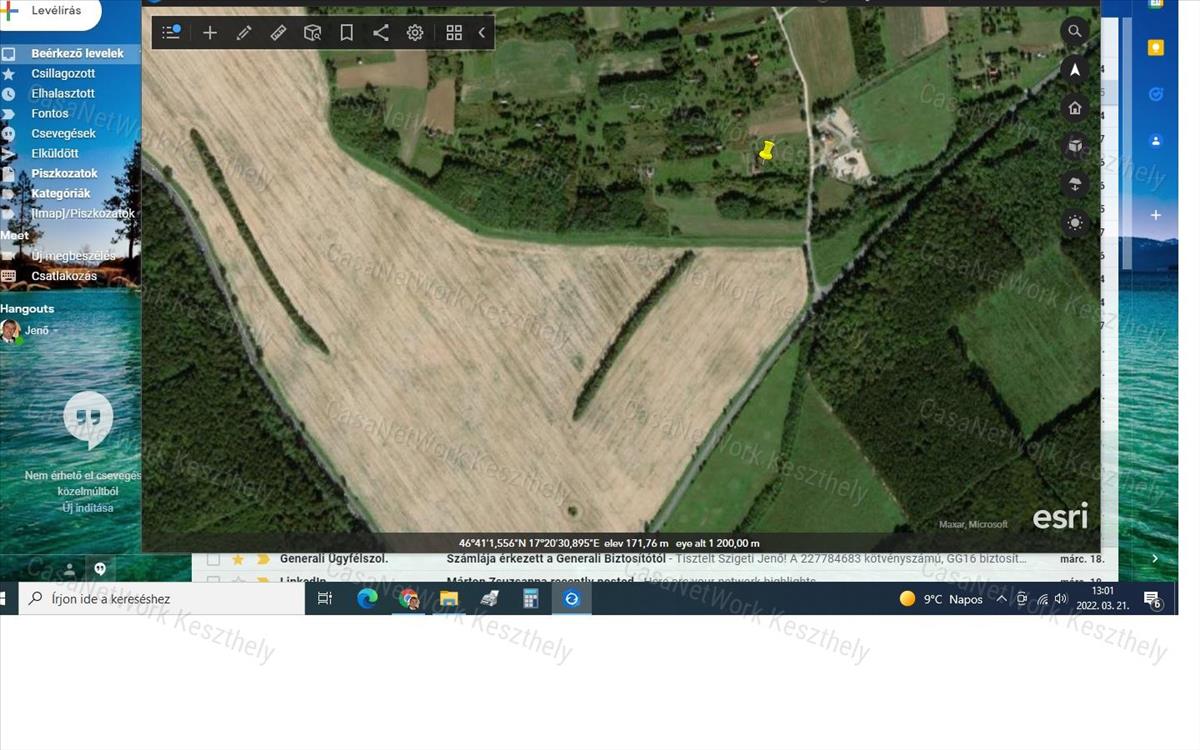Collapse the toolbar with left chevron

tap(482, 33)
